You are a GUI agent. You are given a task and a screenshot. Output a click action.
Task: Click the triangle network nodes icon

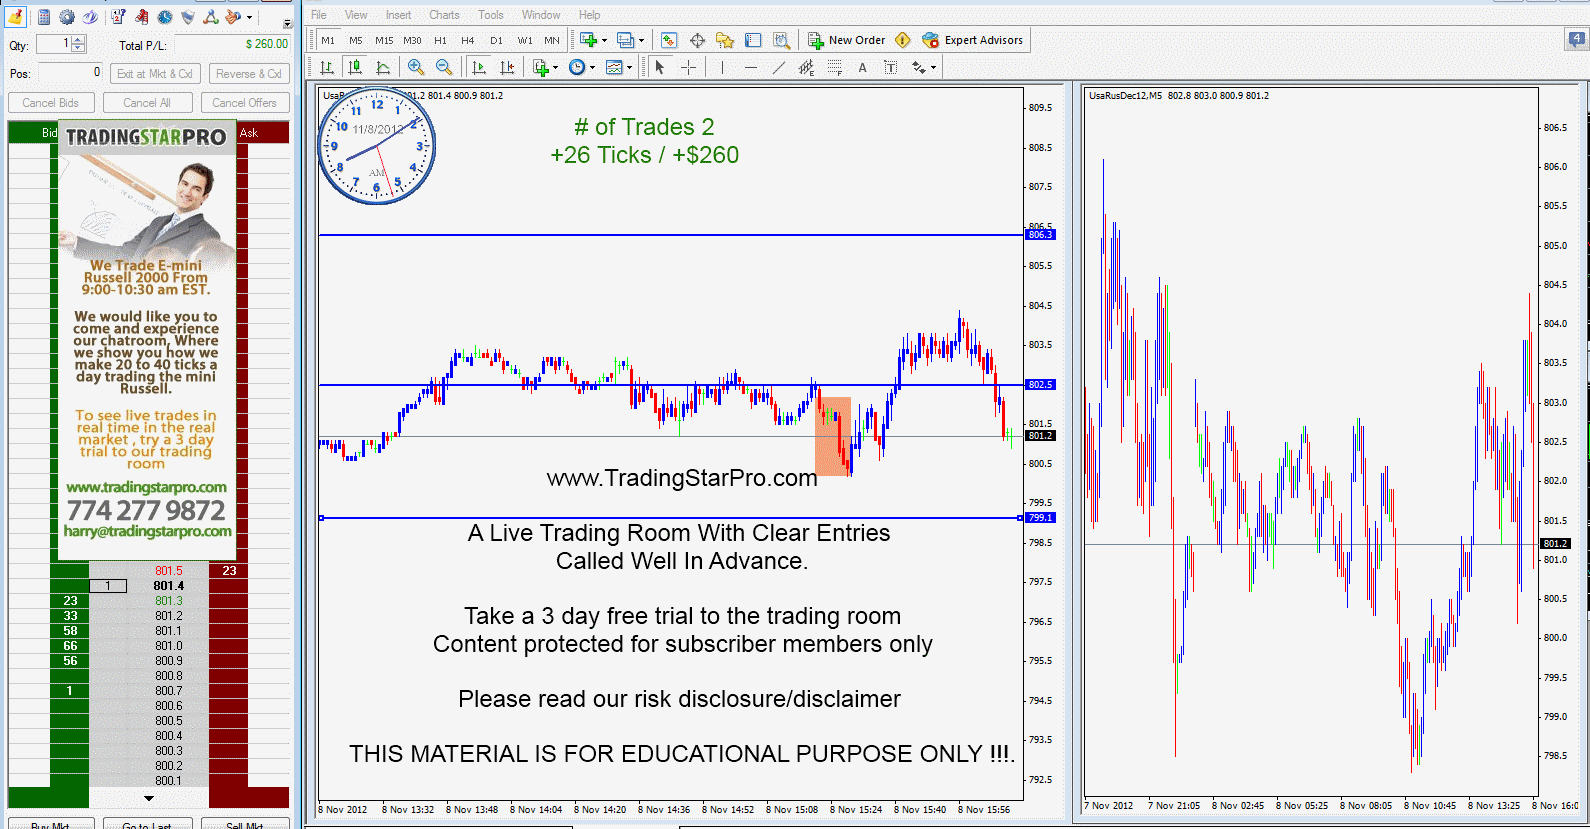pyautogui.click(x=211, y=17)
